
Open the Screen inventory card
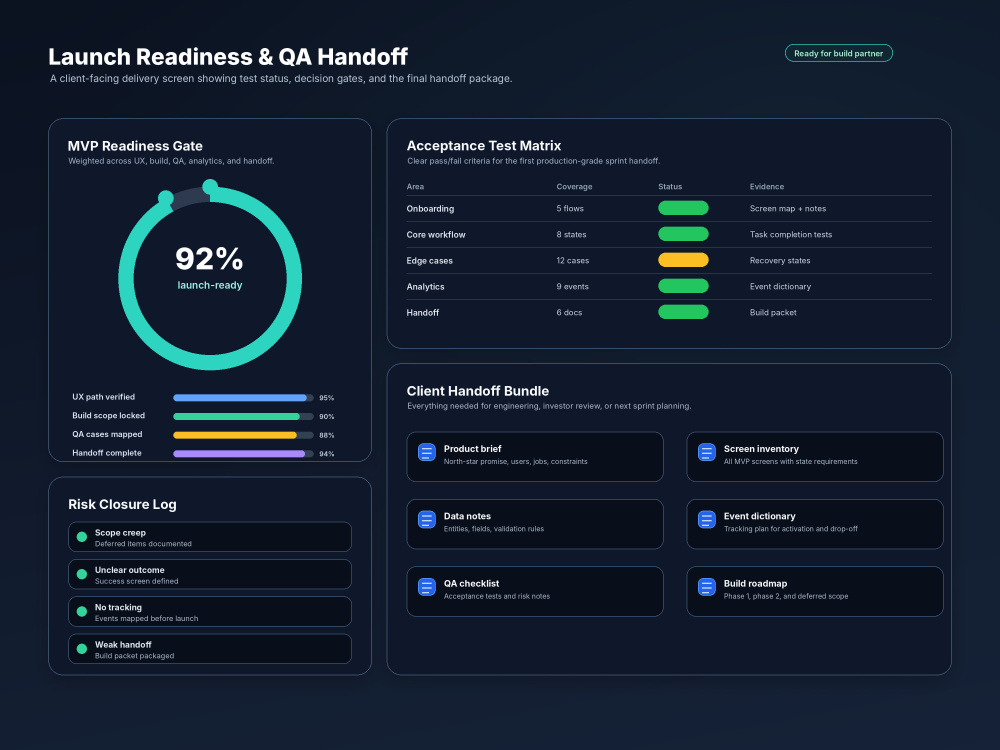coord(814,457)
